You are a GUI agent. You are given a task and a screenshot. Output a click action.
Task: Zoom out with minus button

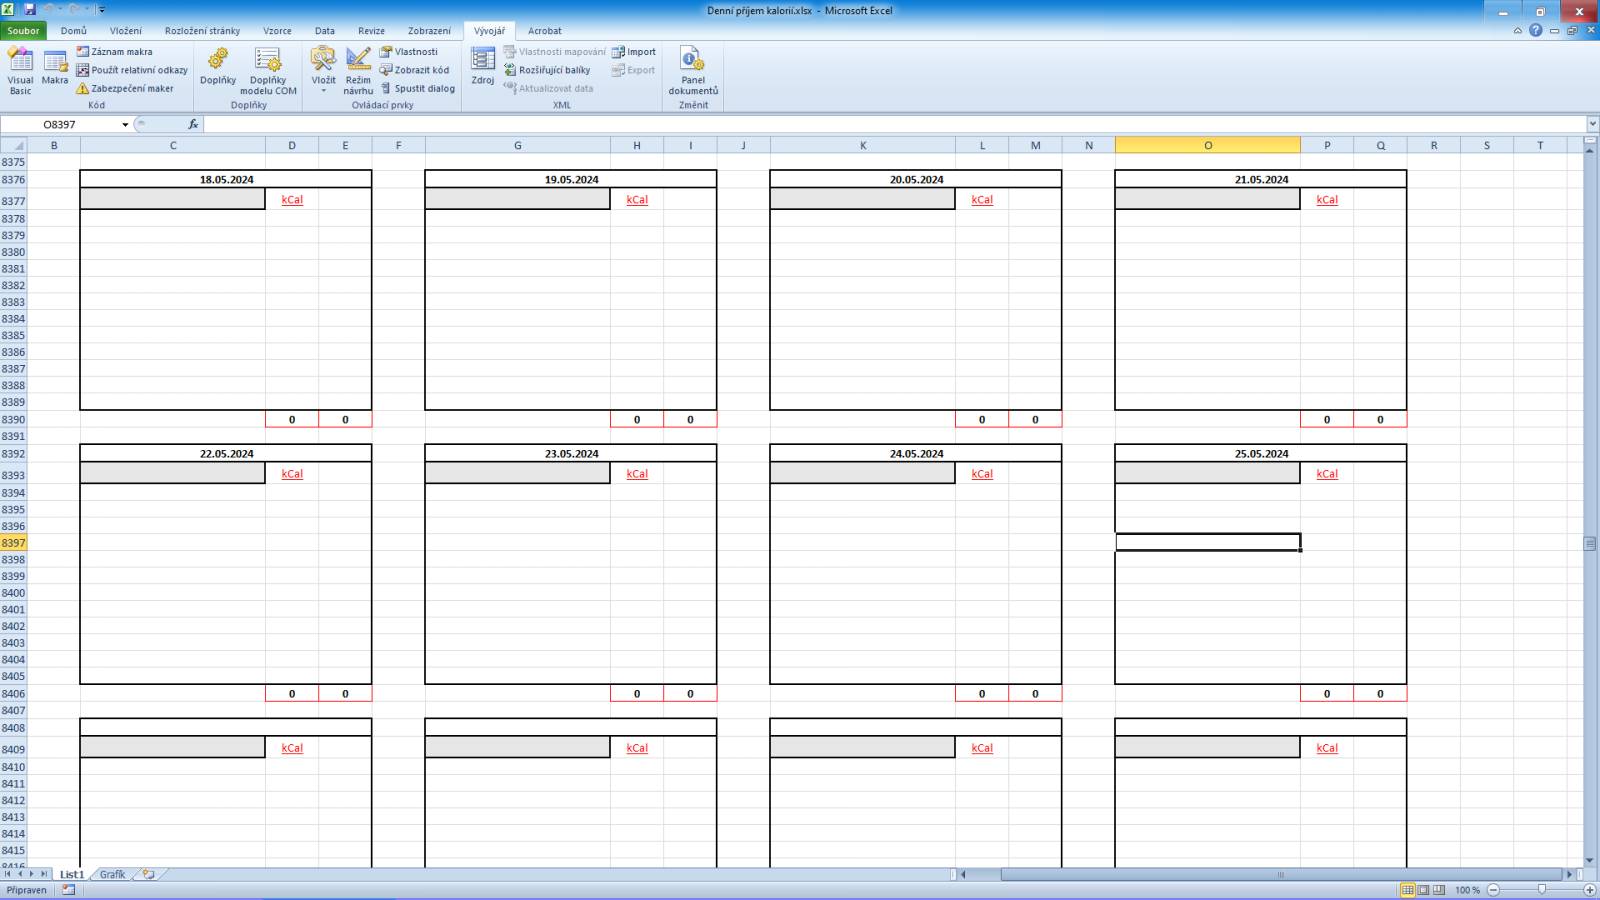tap(1493, 890)
